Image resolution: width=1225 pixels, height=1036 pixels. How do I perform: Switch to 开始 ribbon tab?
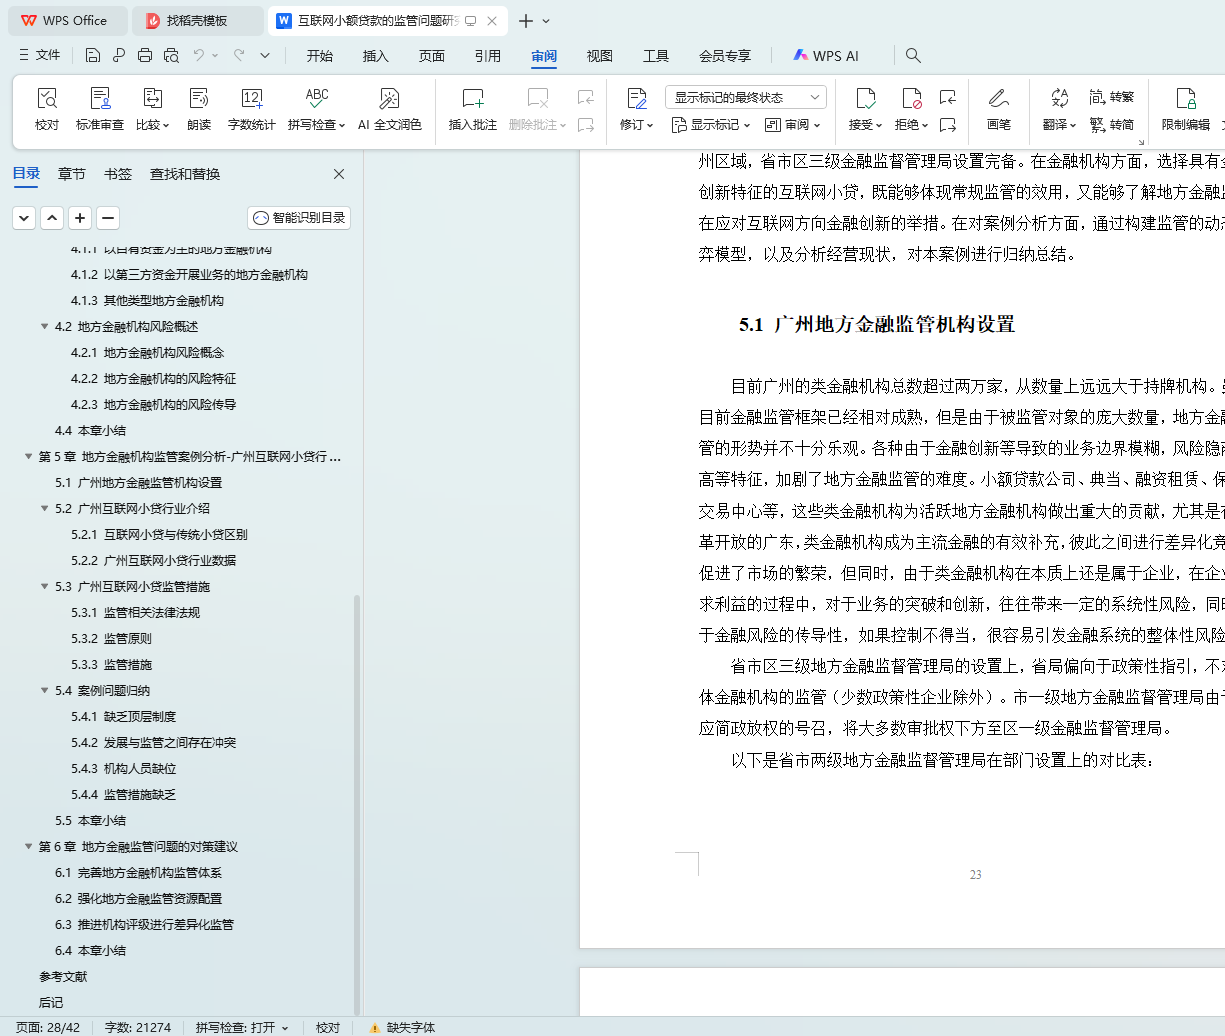tap(320, 56)
